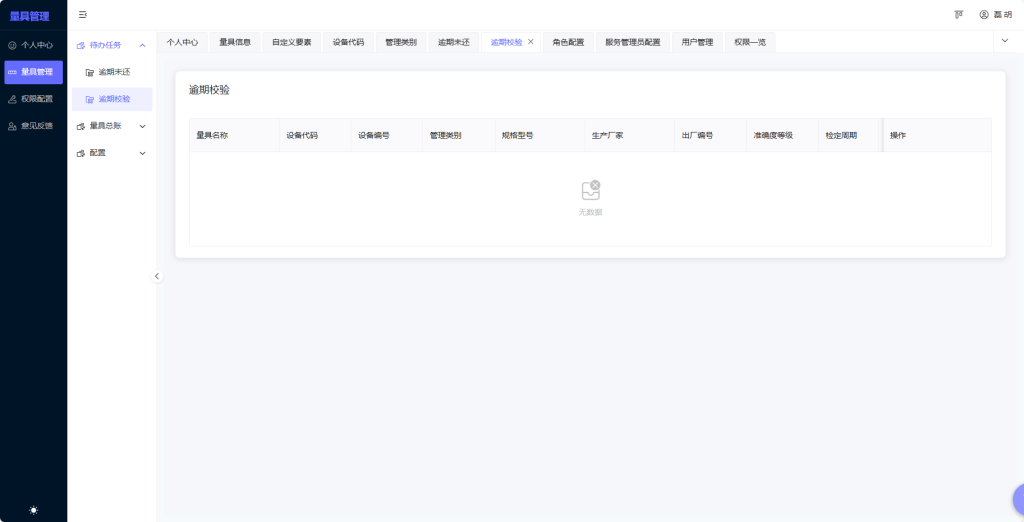Click the 权限配置 icon in sidebar
This screenshot has height=522, width=1024.
(12, 99)
